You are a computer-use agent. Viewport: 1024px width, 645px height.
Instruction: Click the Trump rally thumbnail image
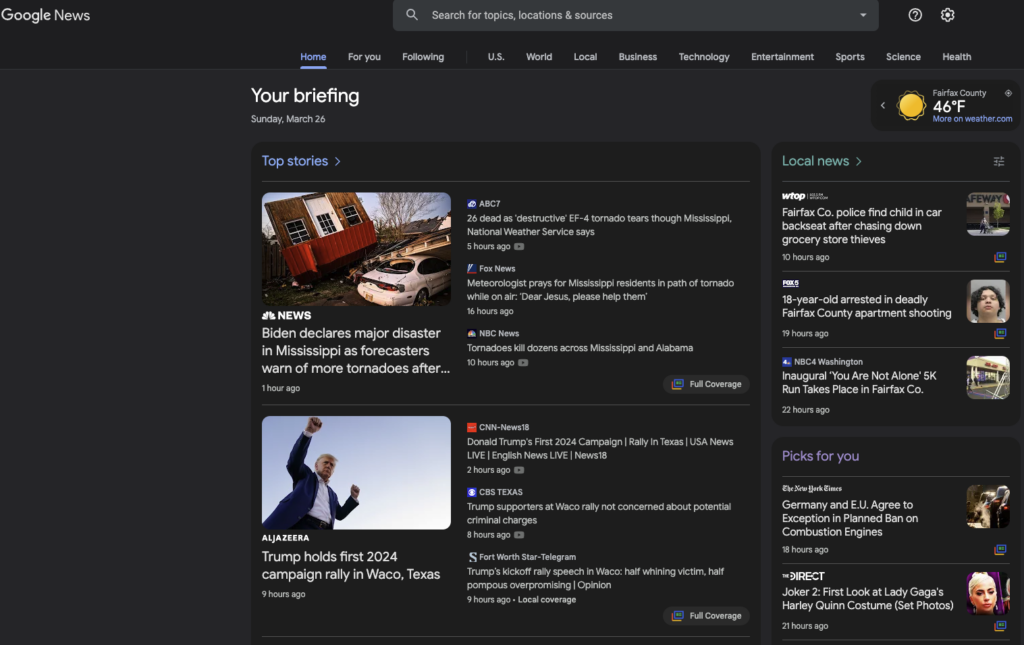(356, 472)
